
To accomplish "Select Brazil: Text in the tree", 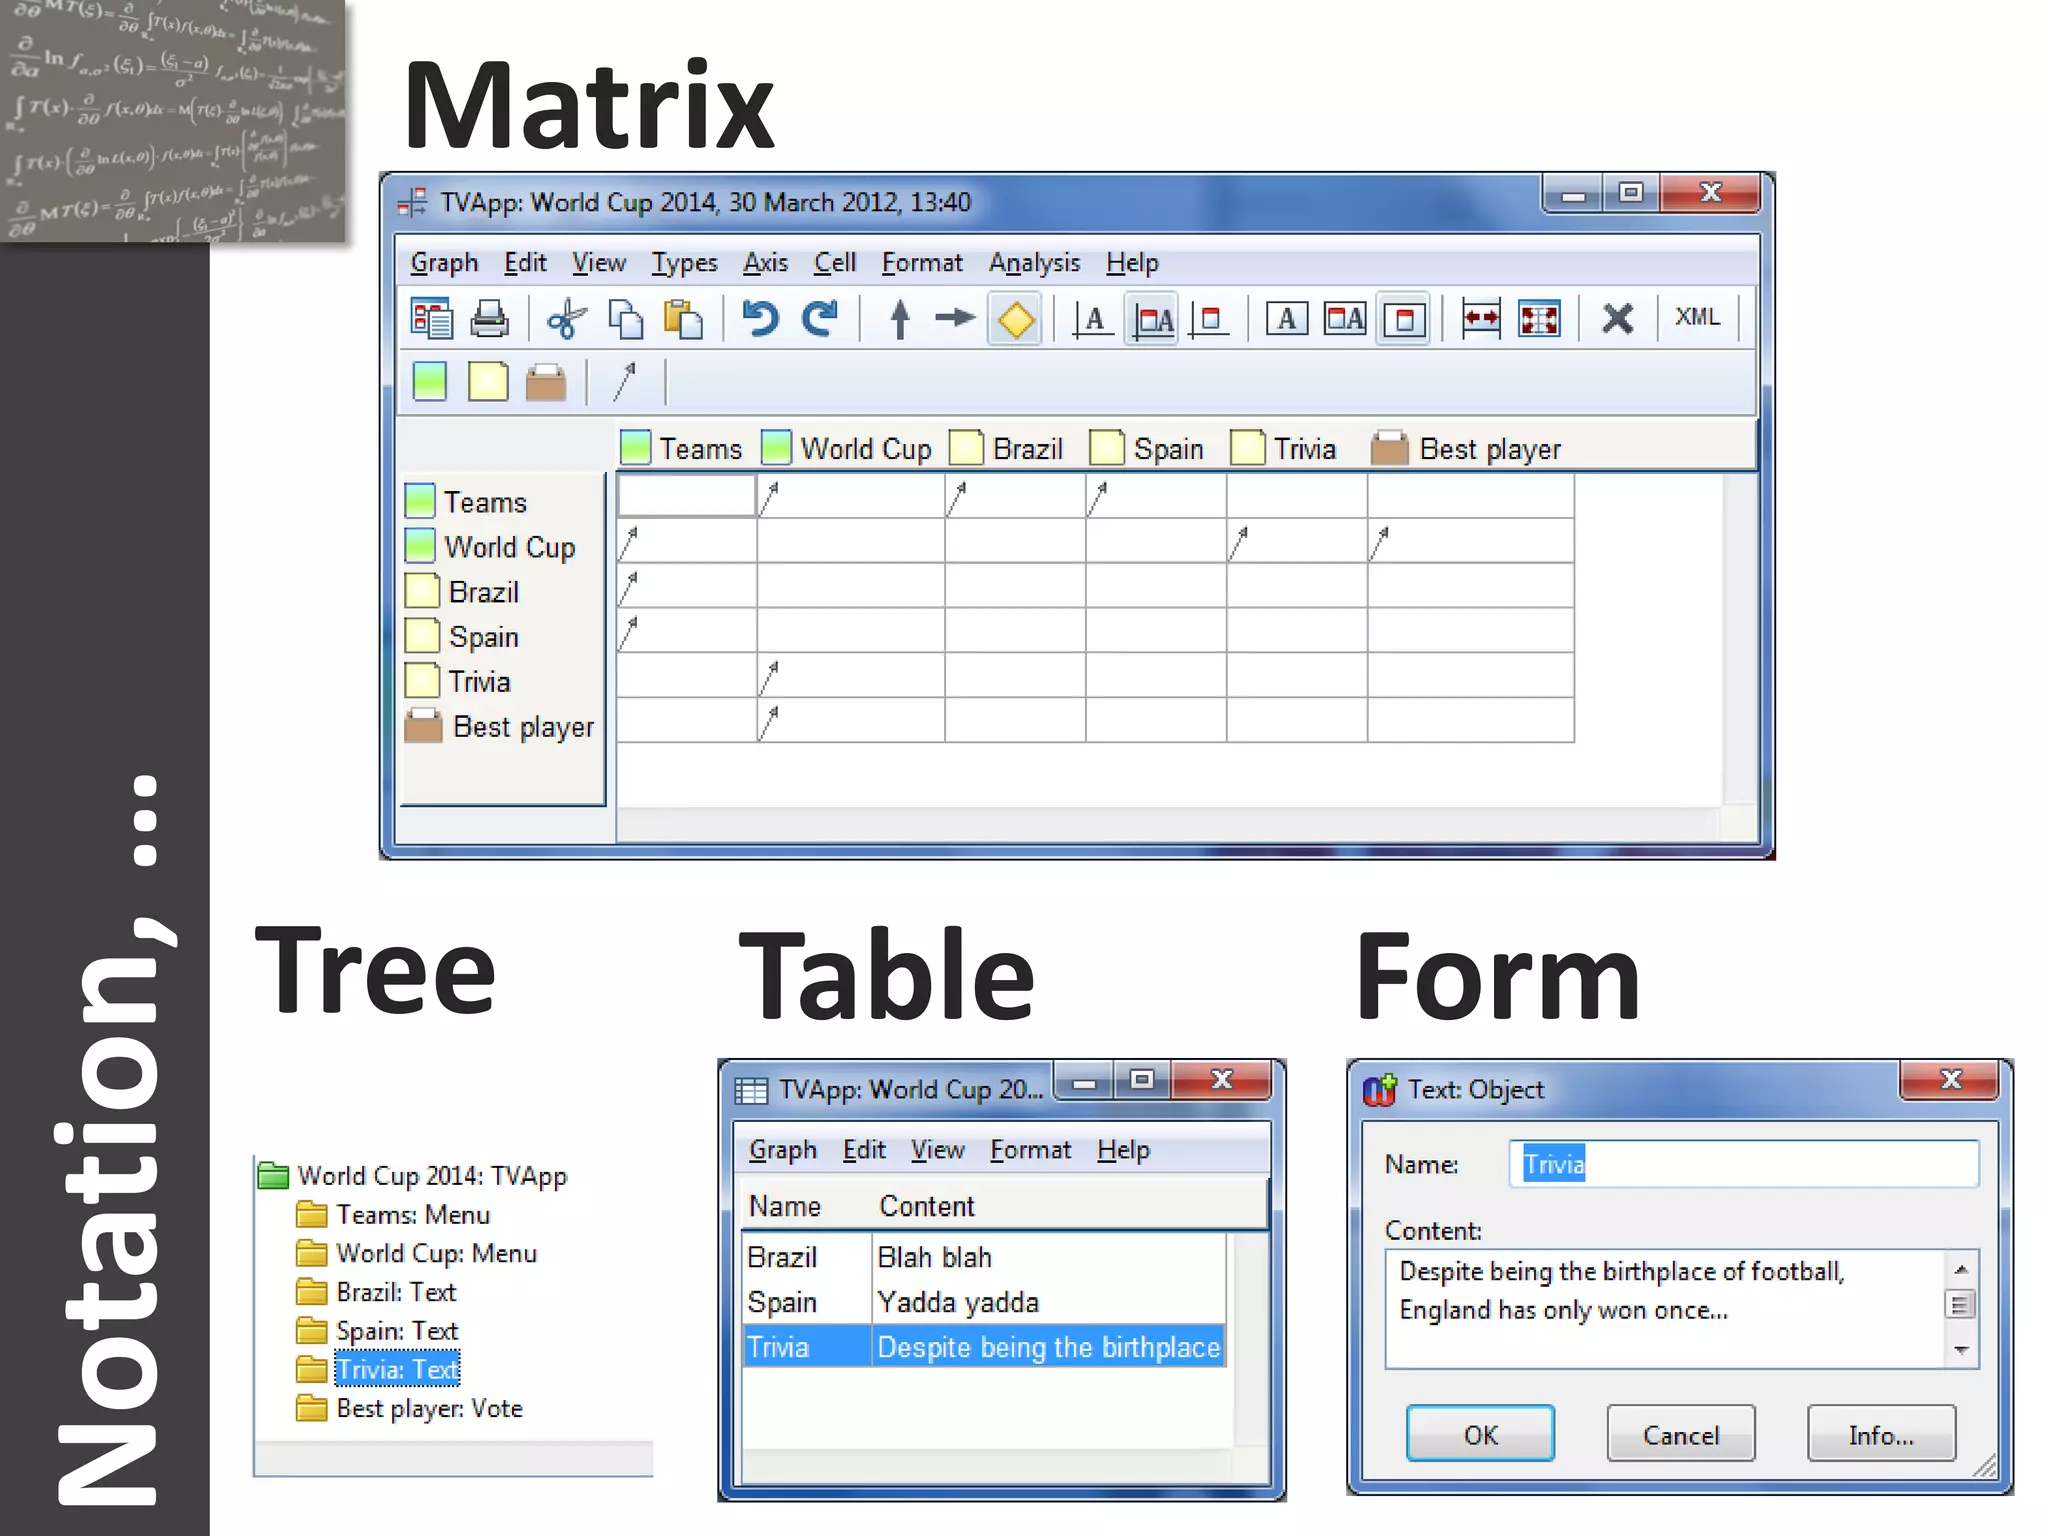I will [376, 1293].
